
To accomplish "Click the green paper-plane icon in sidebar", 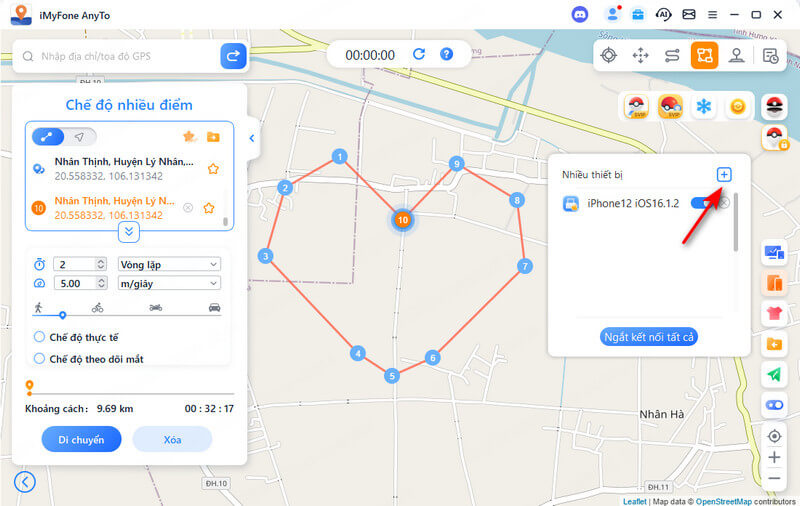I will click(x=774, y=374).
